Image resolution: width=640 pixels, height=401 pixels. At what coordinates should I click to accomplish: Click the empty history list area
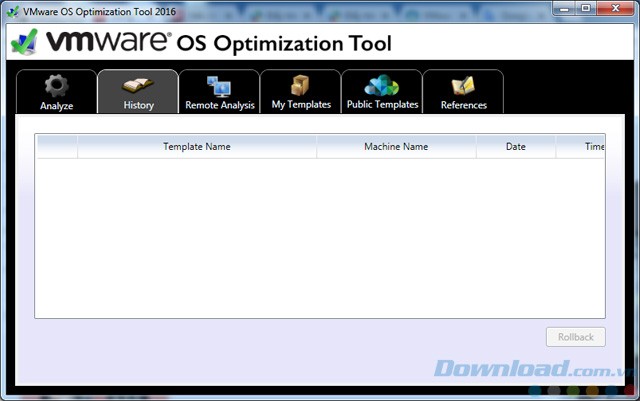pos(320,238)
